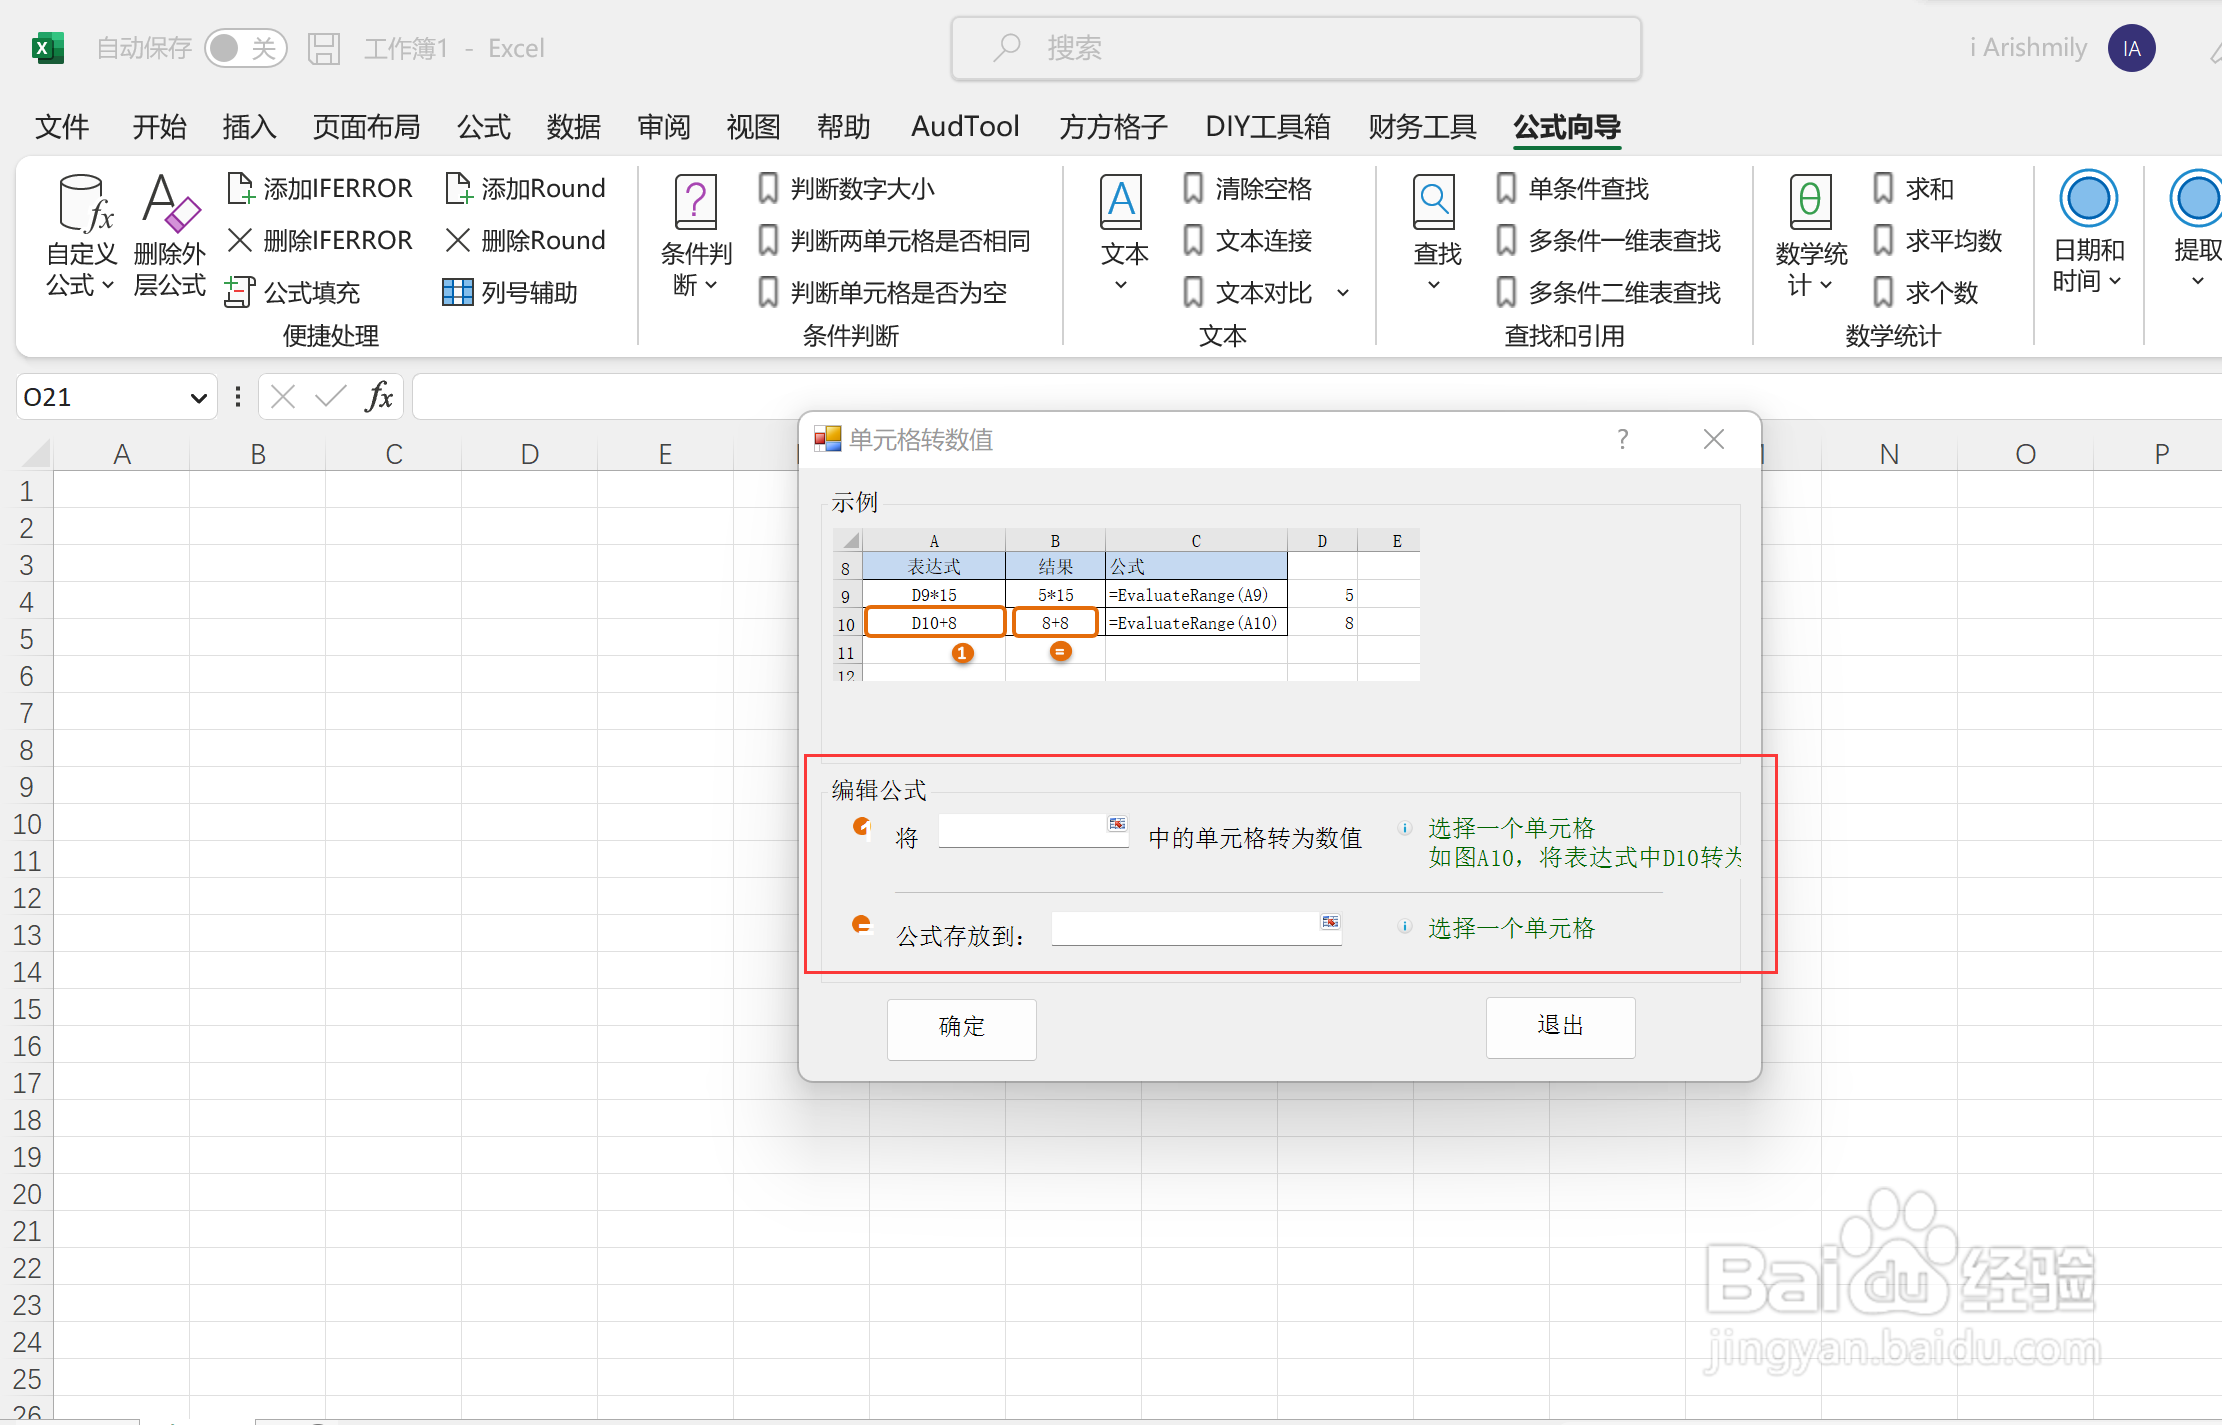Click the 退出 button in dialog
This screenshot has width=2222, height=1425.
pyautogui.click(x=1560, y=1026)
